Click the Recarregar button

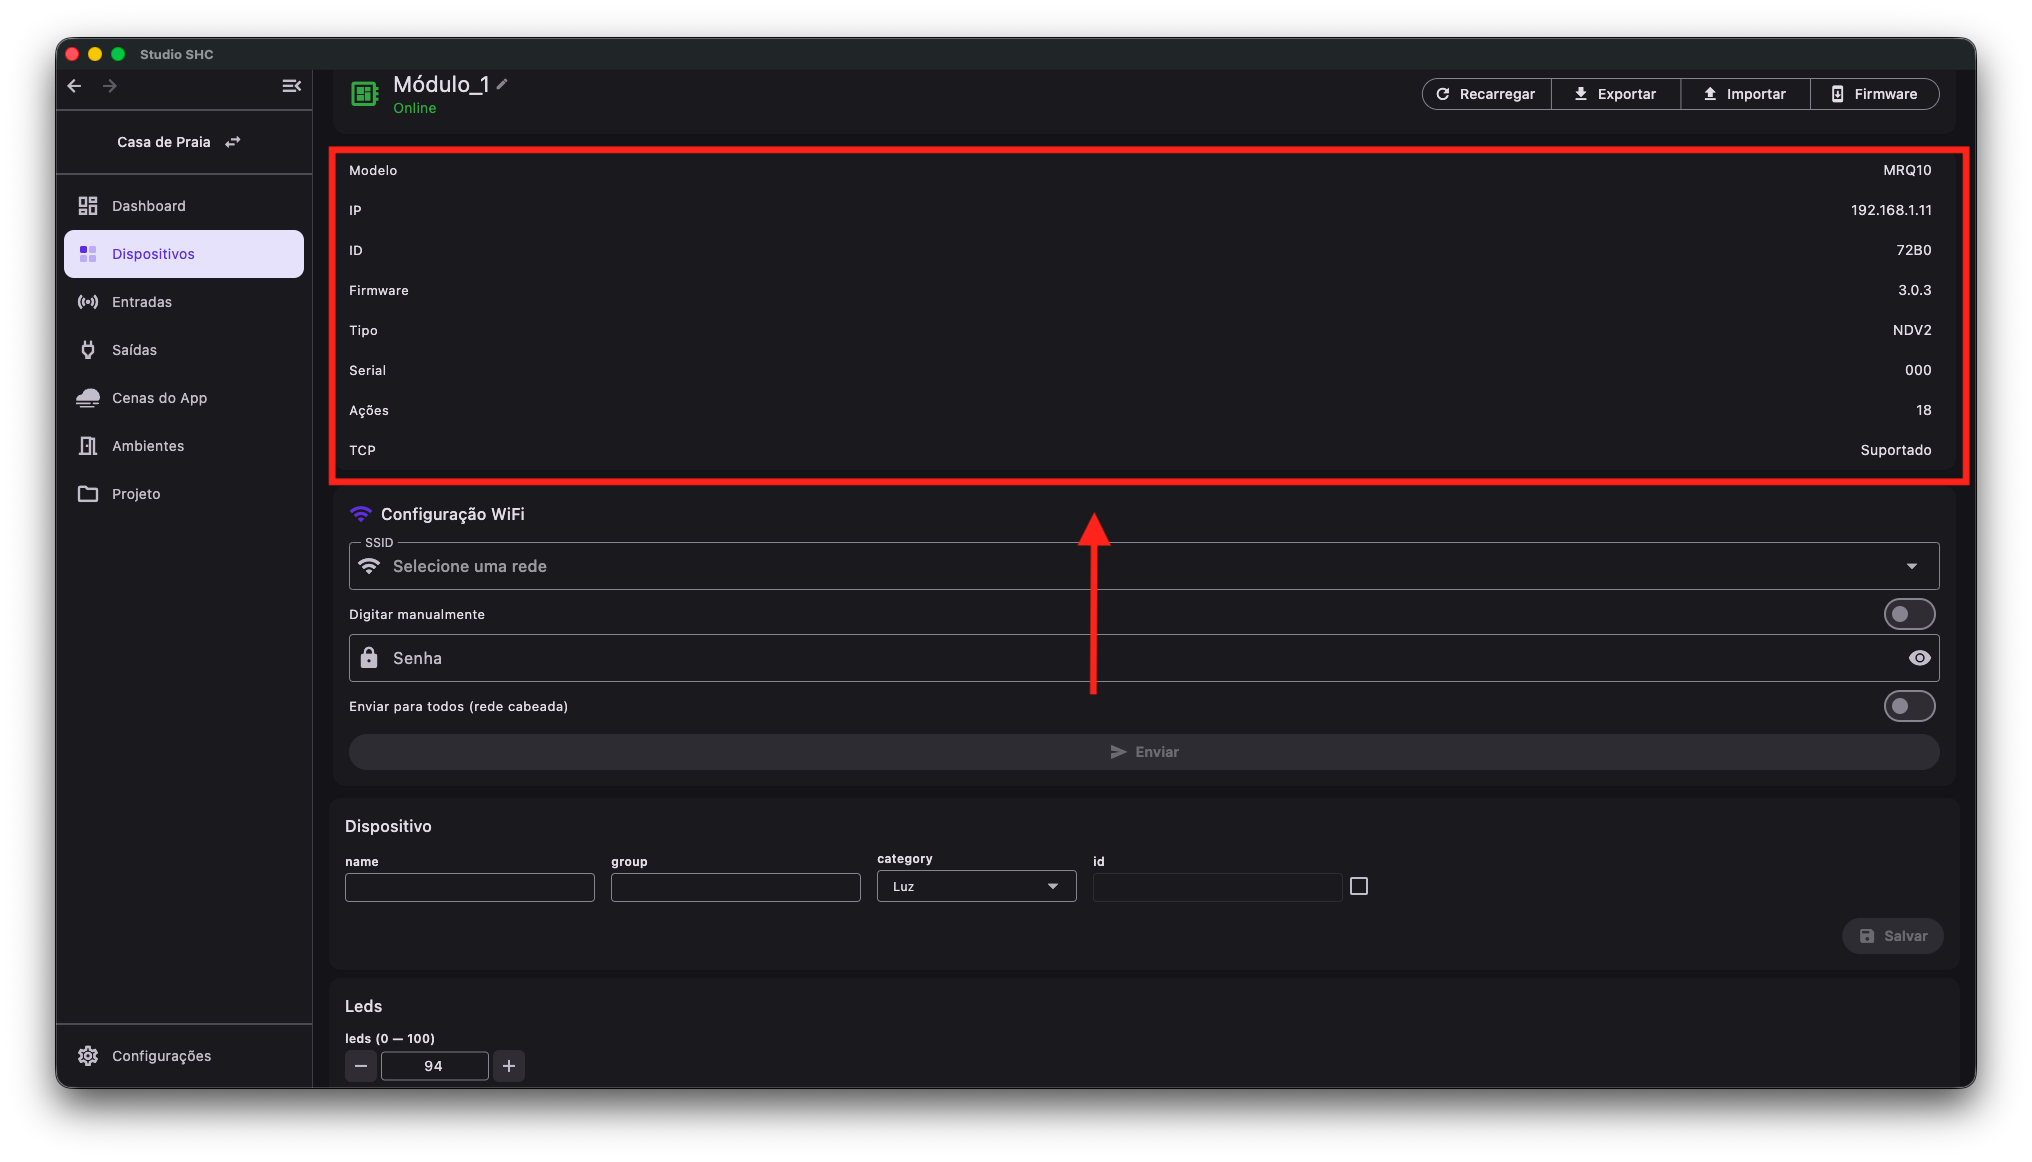coord(1486,94)
